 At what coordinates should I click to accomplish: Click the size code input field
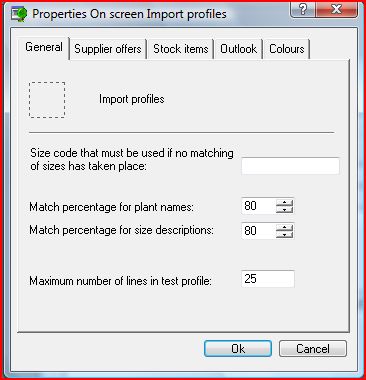point(290,166)
